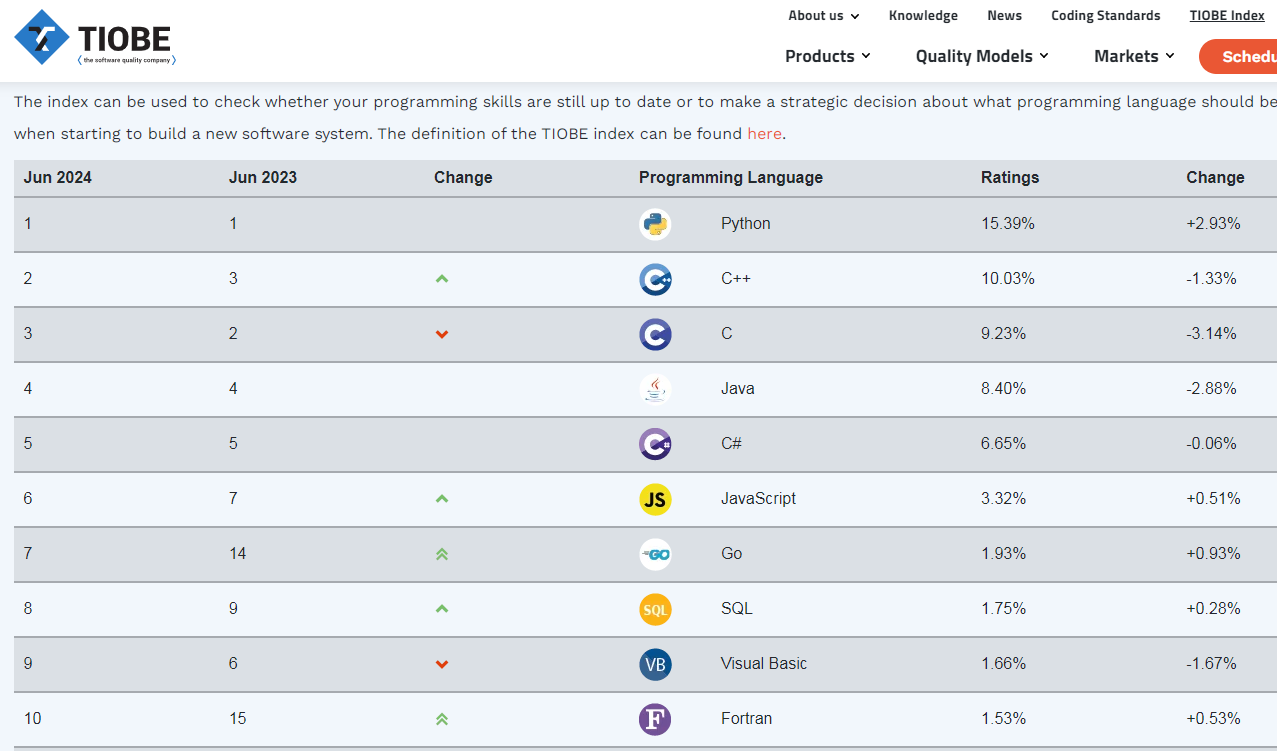The height and width of the screenshot is (751, 1277).
Task: Open Coding Standards page
Action: pos(1105,16)
